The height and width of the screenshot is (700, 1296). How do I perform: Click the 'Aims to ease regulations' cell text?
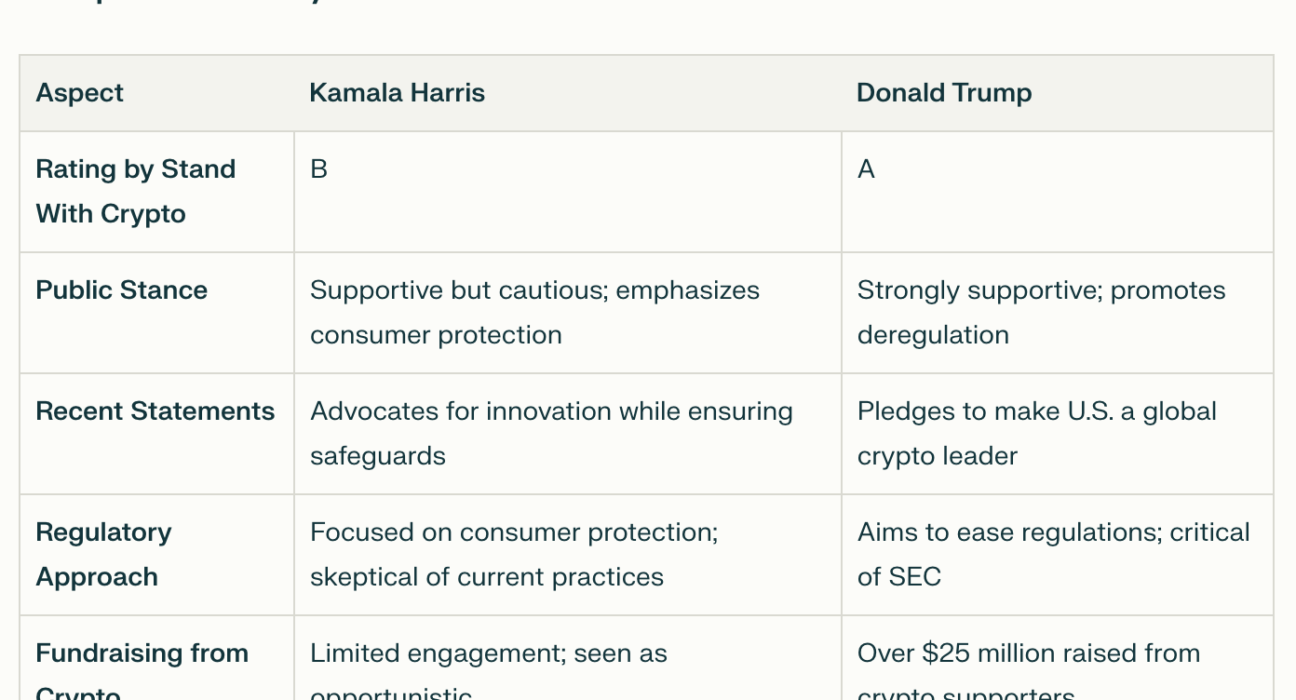click(x=1053, y=532)
